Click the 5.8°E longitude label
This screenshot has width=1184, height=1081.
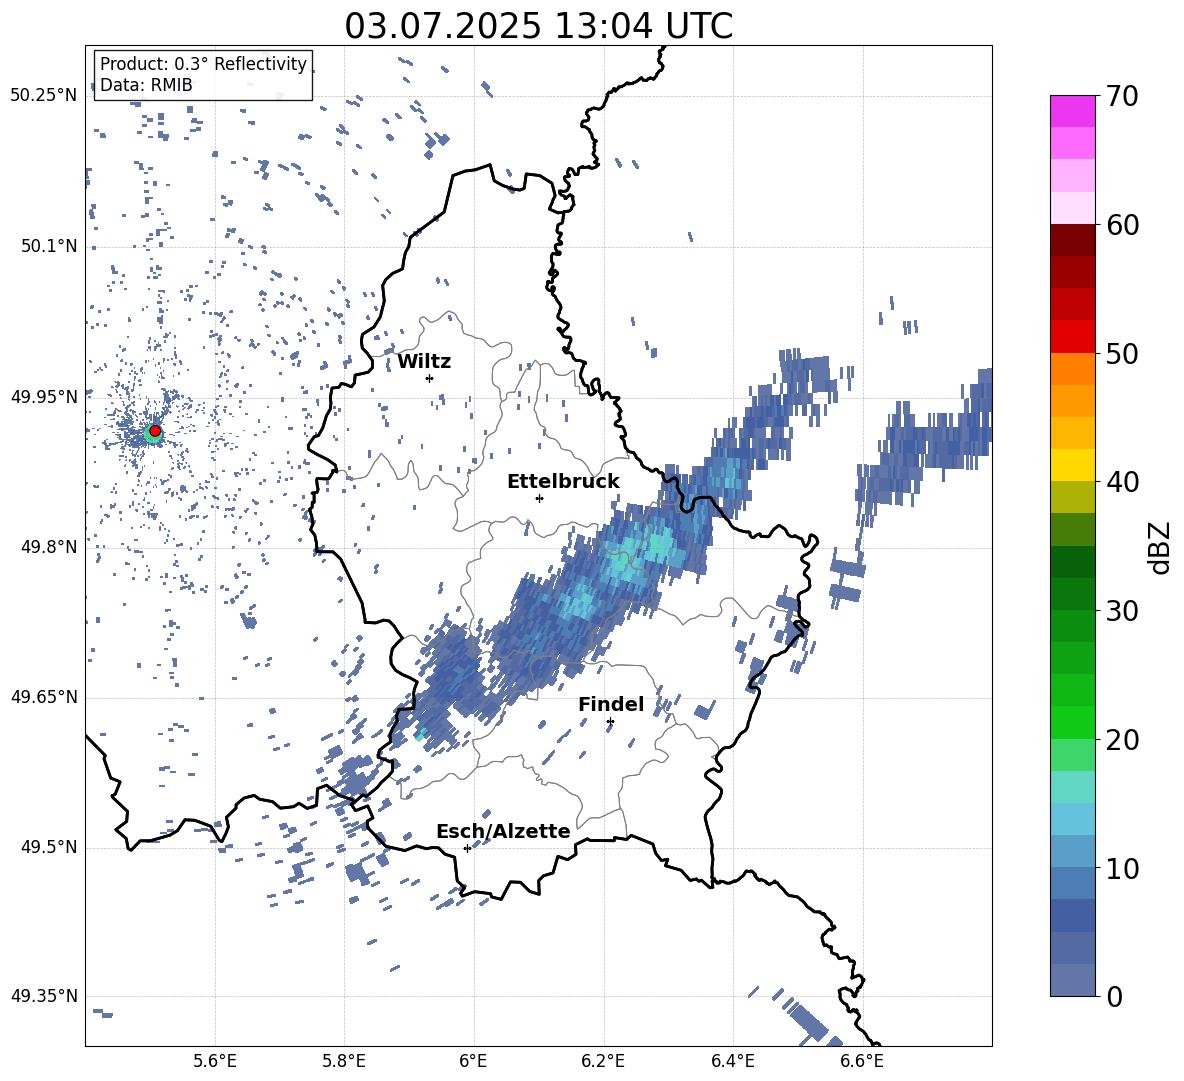pos(345,1061)
